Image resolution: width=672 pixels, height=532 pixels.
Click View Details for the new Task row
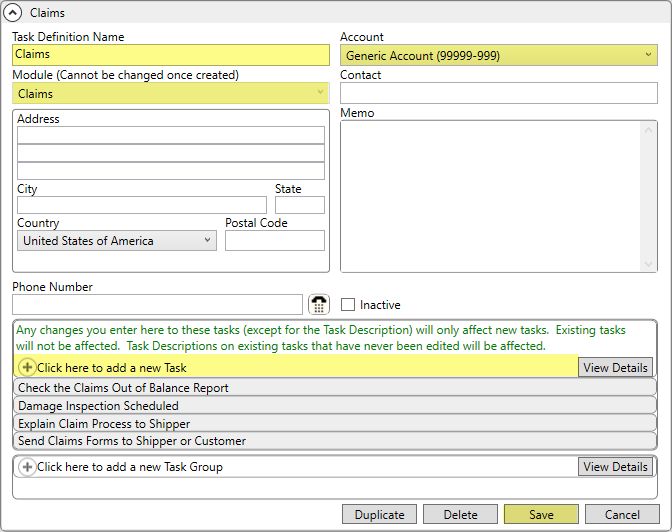coord(615,368)
